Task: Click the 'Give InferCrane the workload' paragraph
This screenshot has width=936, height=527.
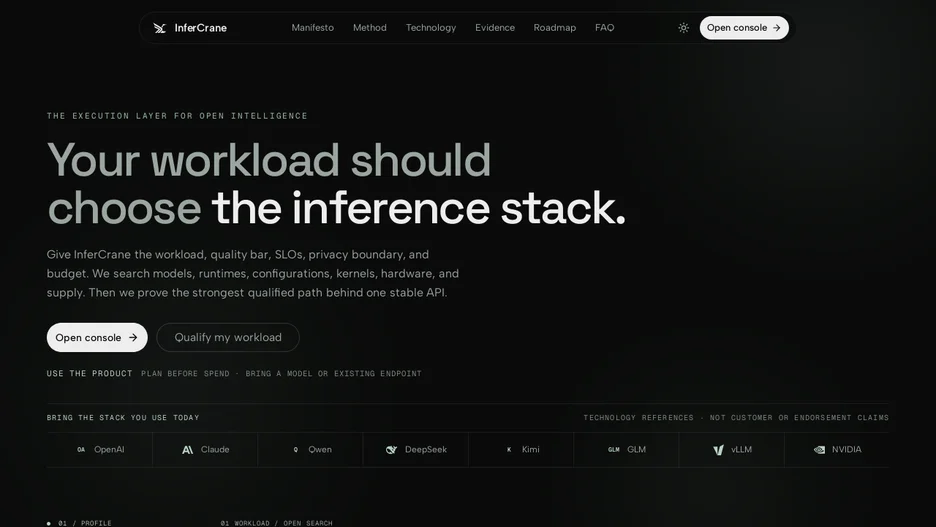Action: click(253, 273)
